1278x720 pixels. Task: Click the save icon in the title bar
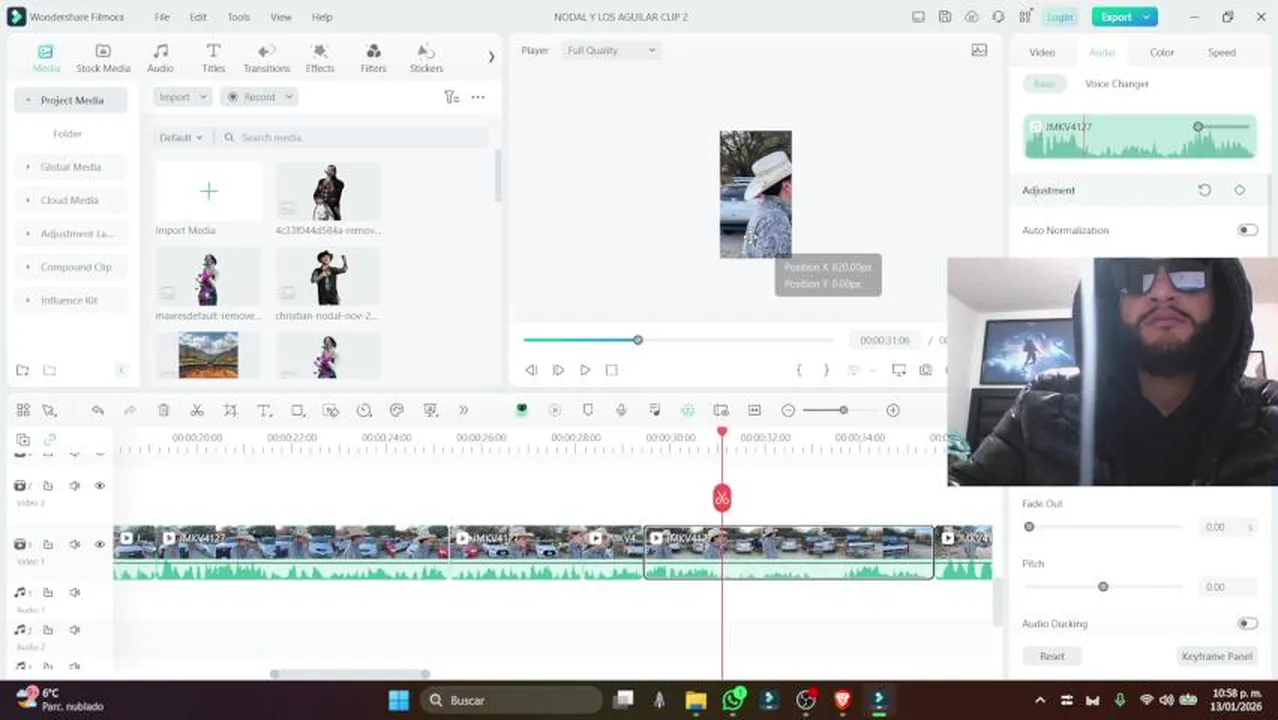(x=945, y=17)
